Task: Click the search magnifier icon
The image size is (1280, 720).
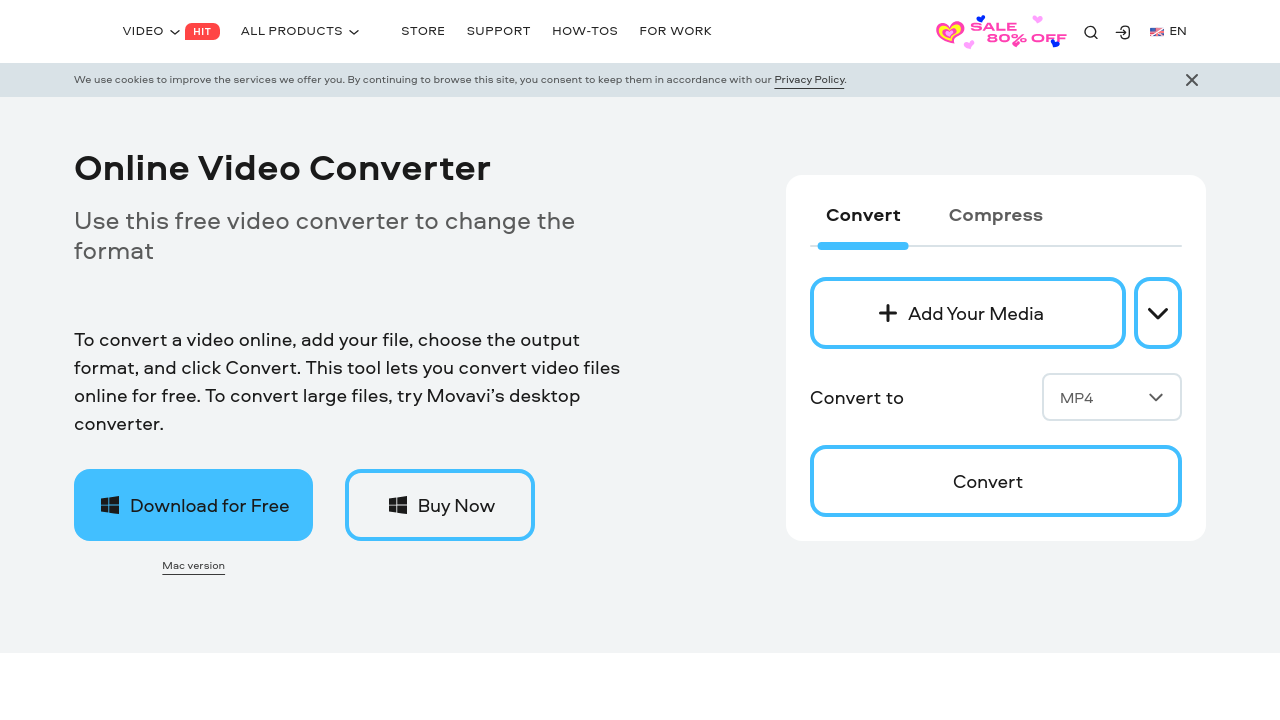Action: click(x=1091, y=32)
